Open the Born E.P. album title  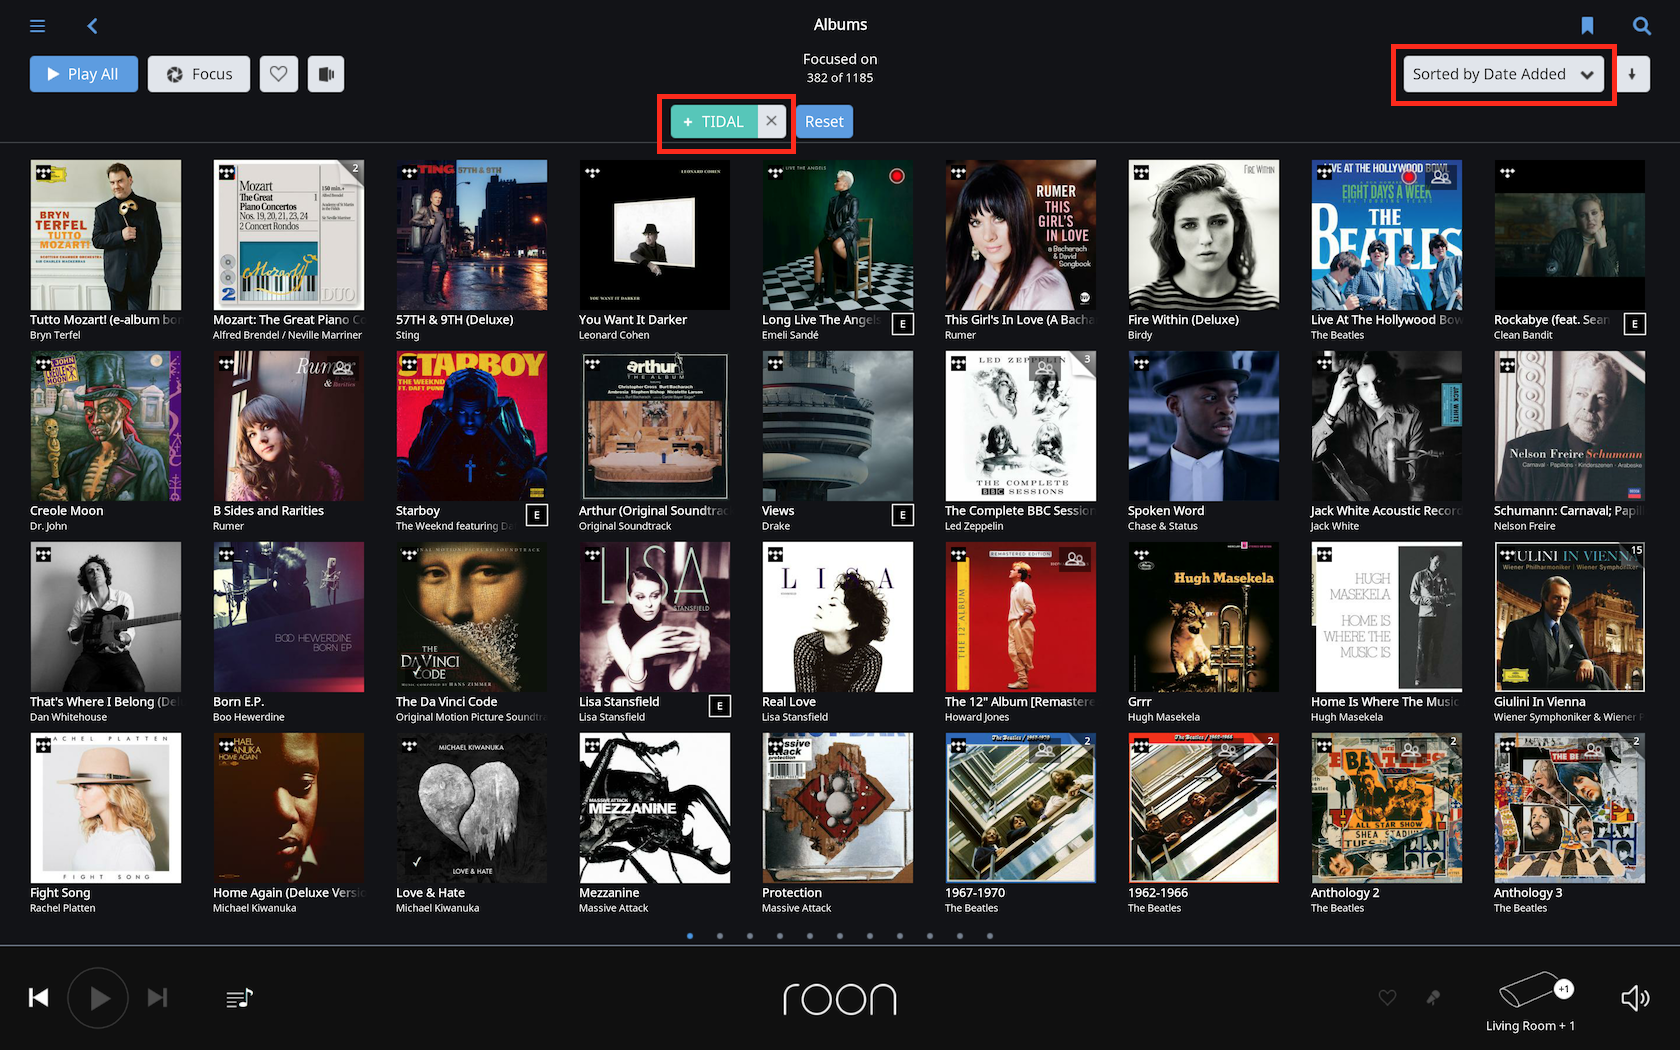point(239,702)
